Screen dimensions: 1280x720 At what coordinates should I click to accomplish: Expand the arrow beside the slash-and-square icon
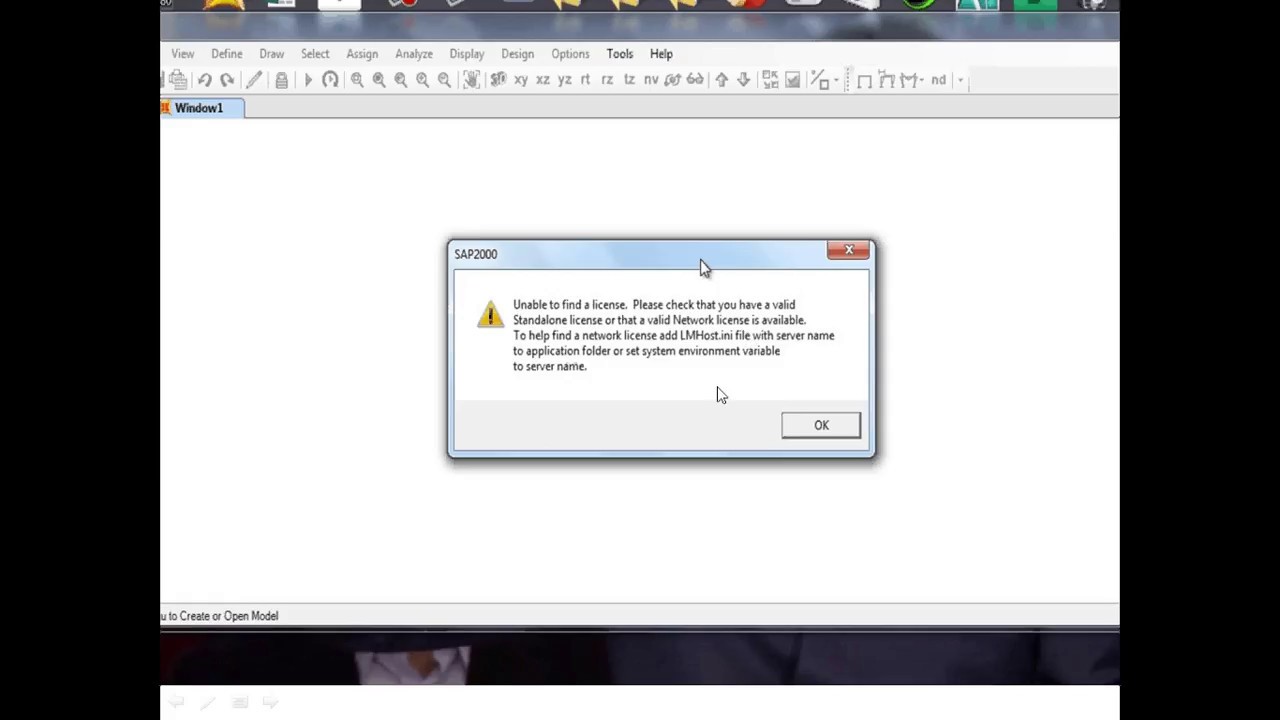[836, 81]
